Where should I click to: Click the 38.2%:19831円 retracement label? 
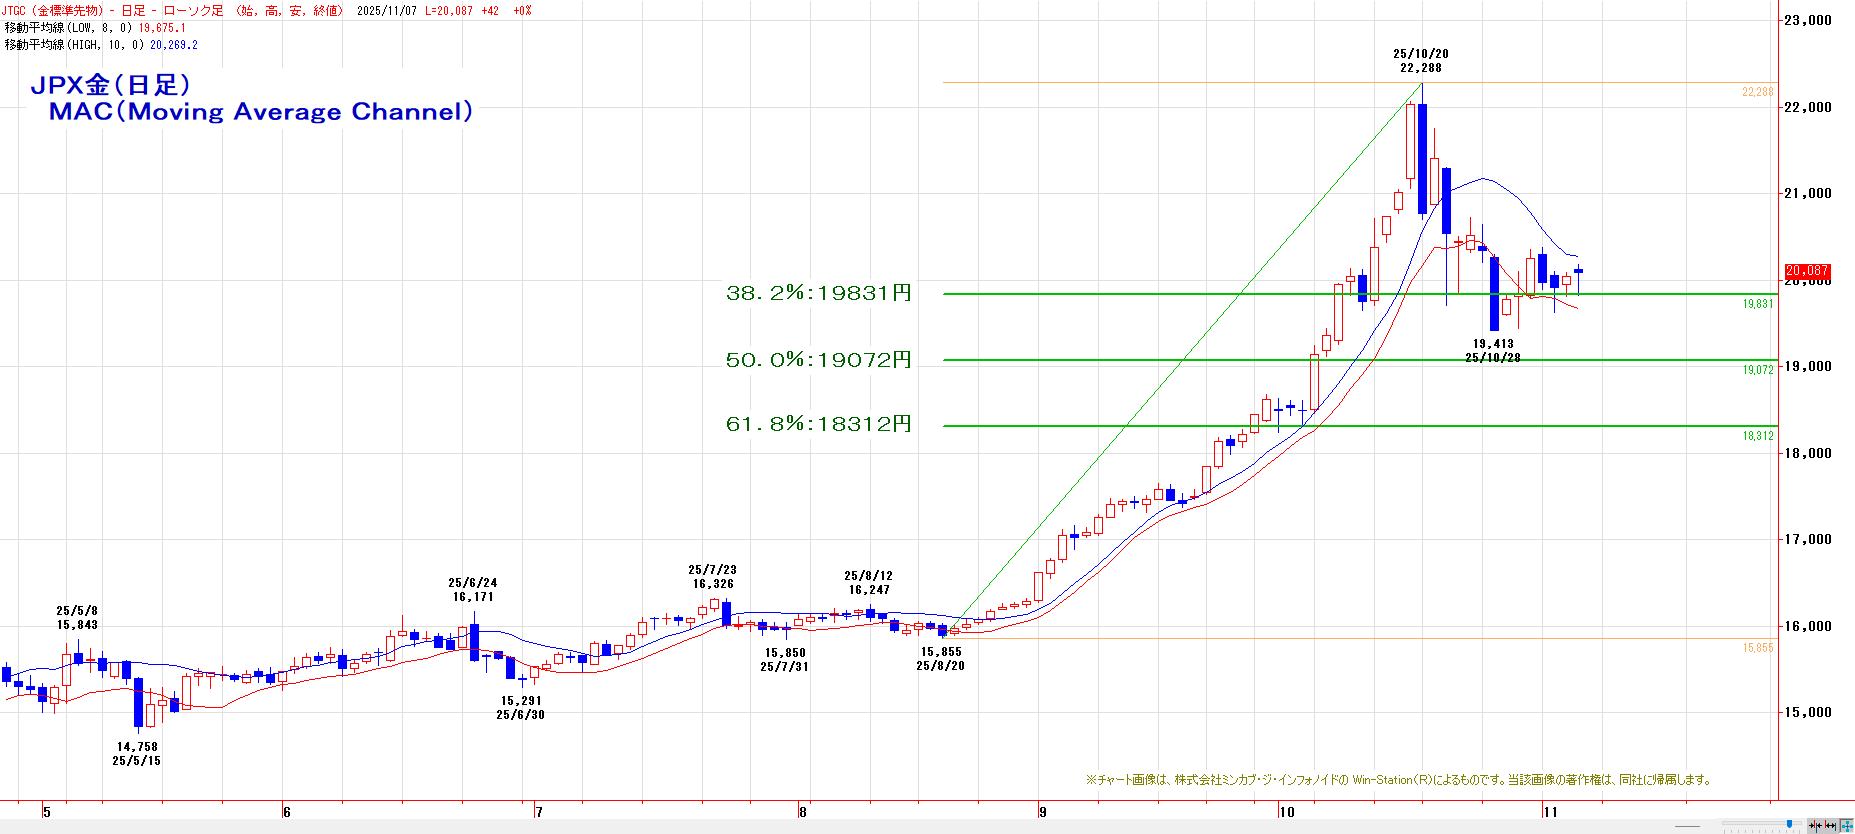click(x=819, y=294)
